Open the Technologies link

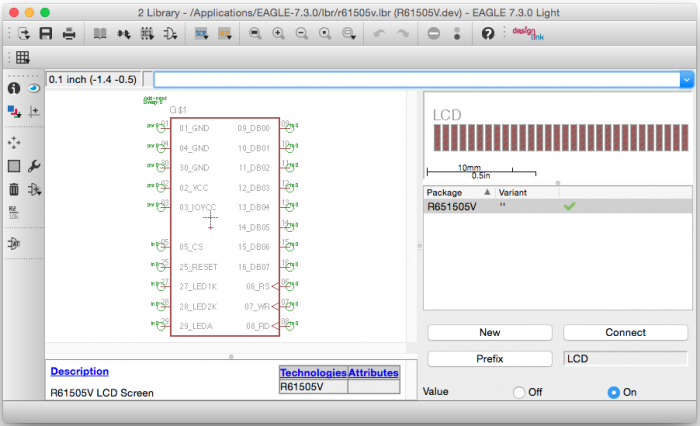point(313,372)
